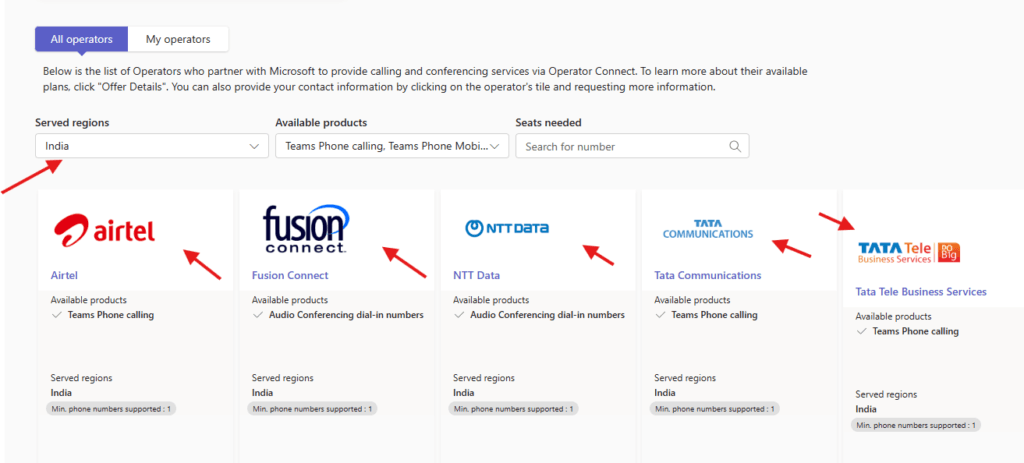Switch to the My operators tab

pyautogui.click(x=178, y=39)
